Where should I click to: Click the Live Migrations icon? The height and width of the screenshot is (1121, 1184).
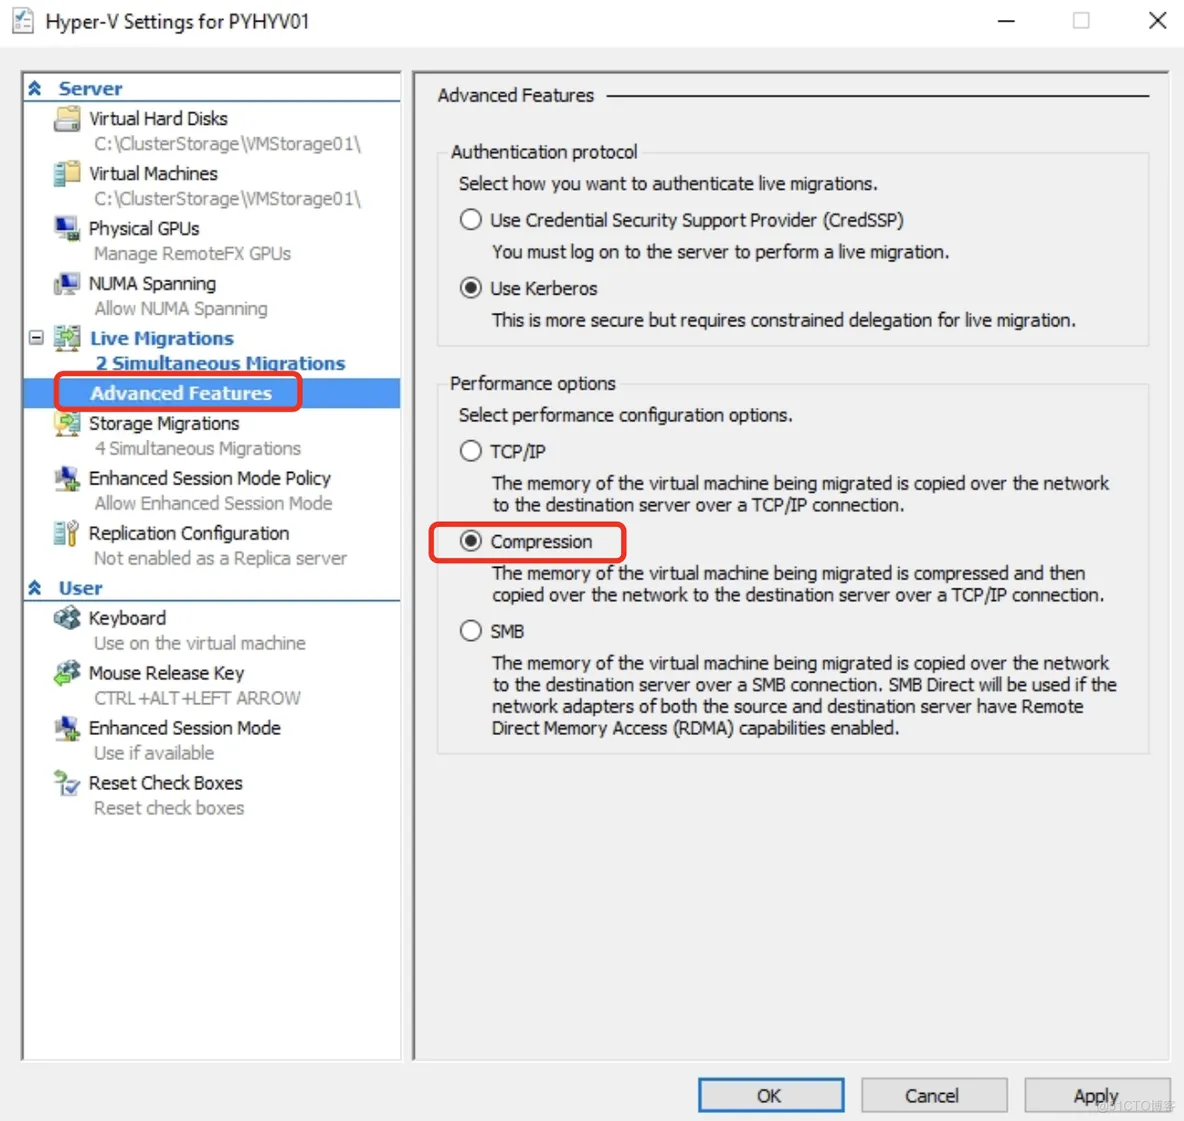pos(66,338)
